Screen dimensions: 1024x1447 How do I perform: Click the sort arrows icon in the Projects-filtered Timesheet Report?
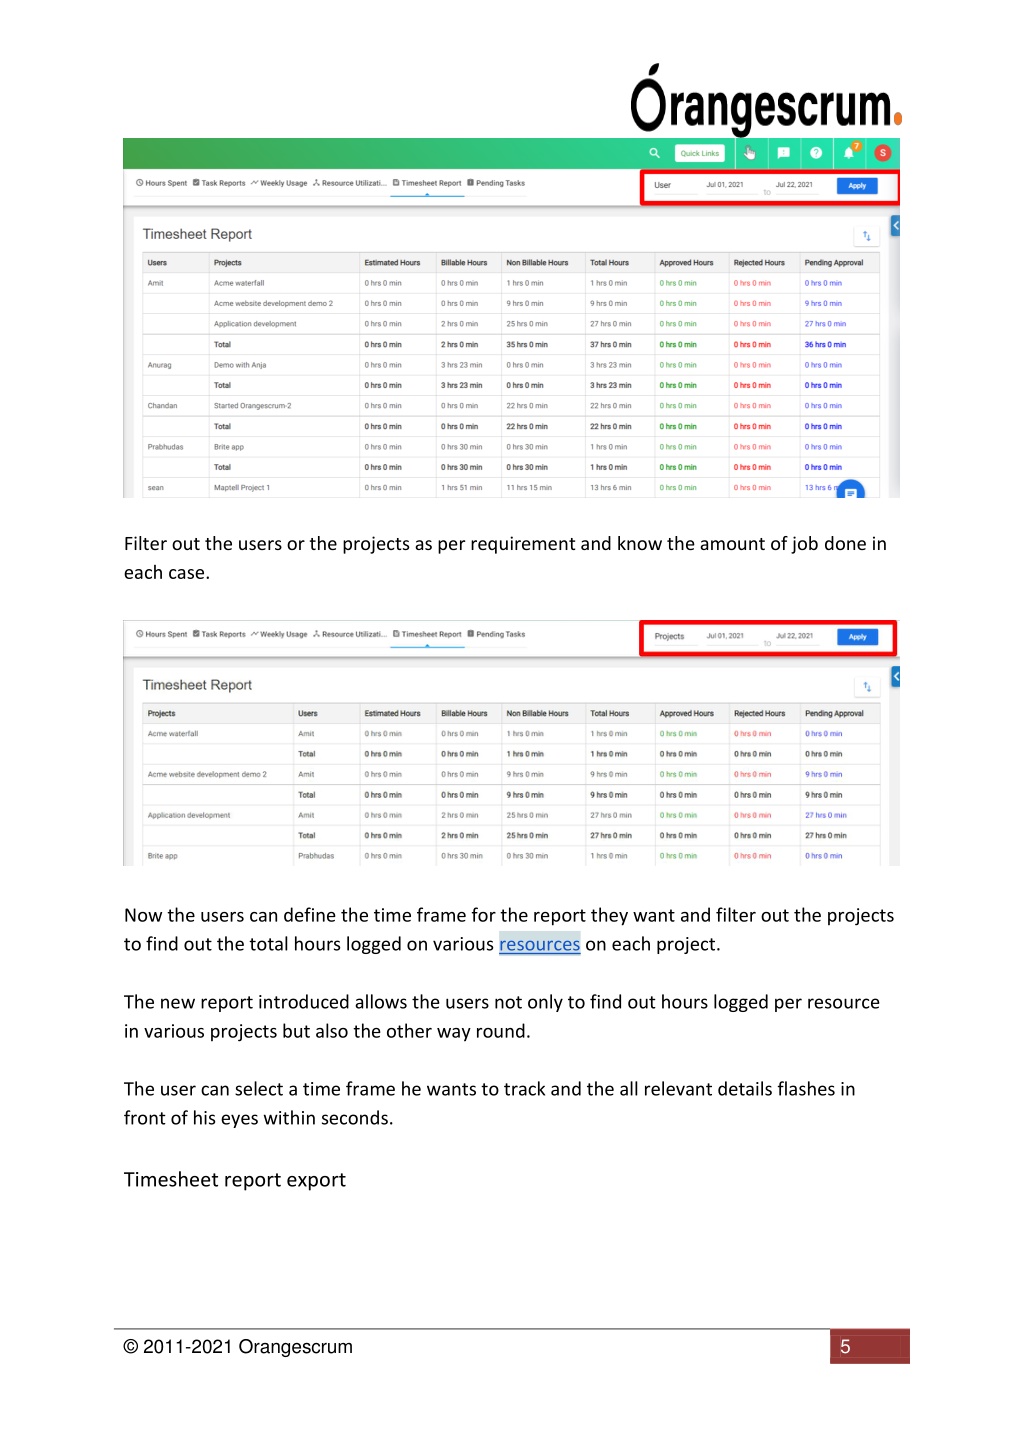866,687
